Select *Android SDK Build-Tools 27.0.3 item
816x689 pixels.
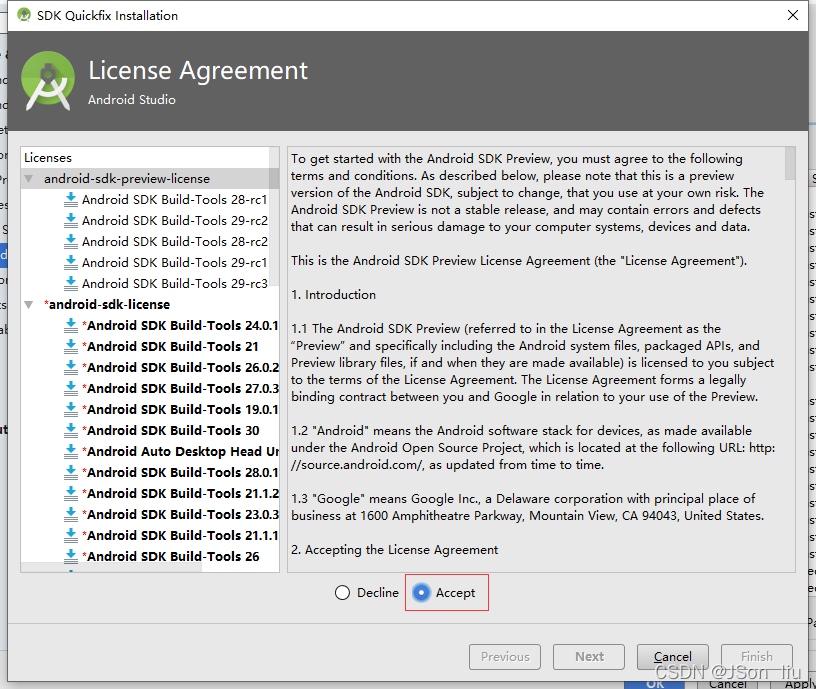180,389
